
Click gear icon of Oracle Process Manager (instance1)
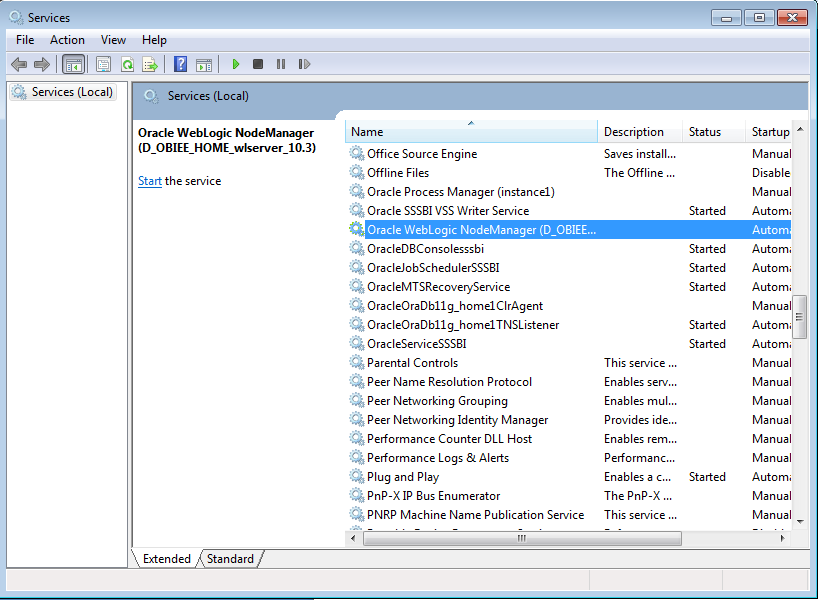click(357, 191)
